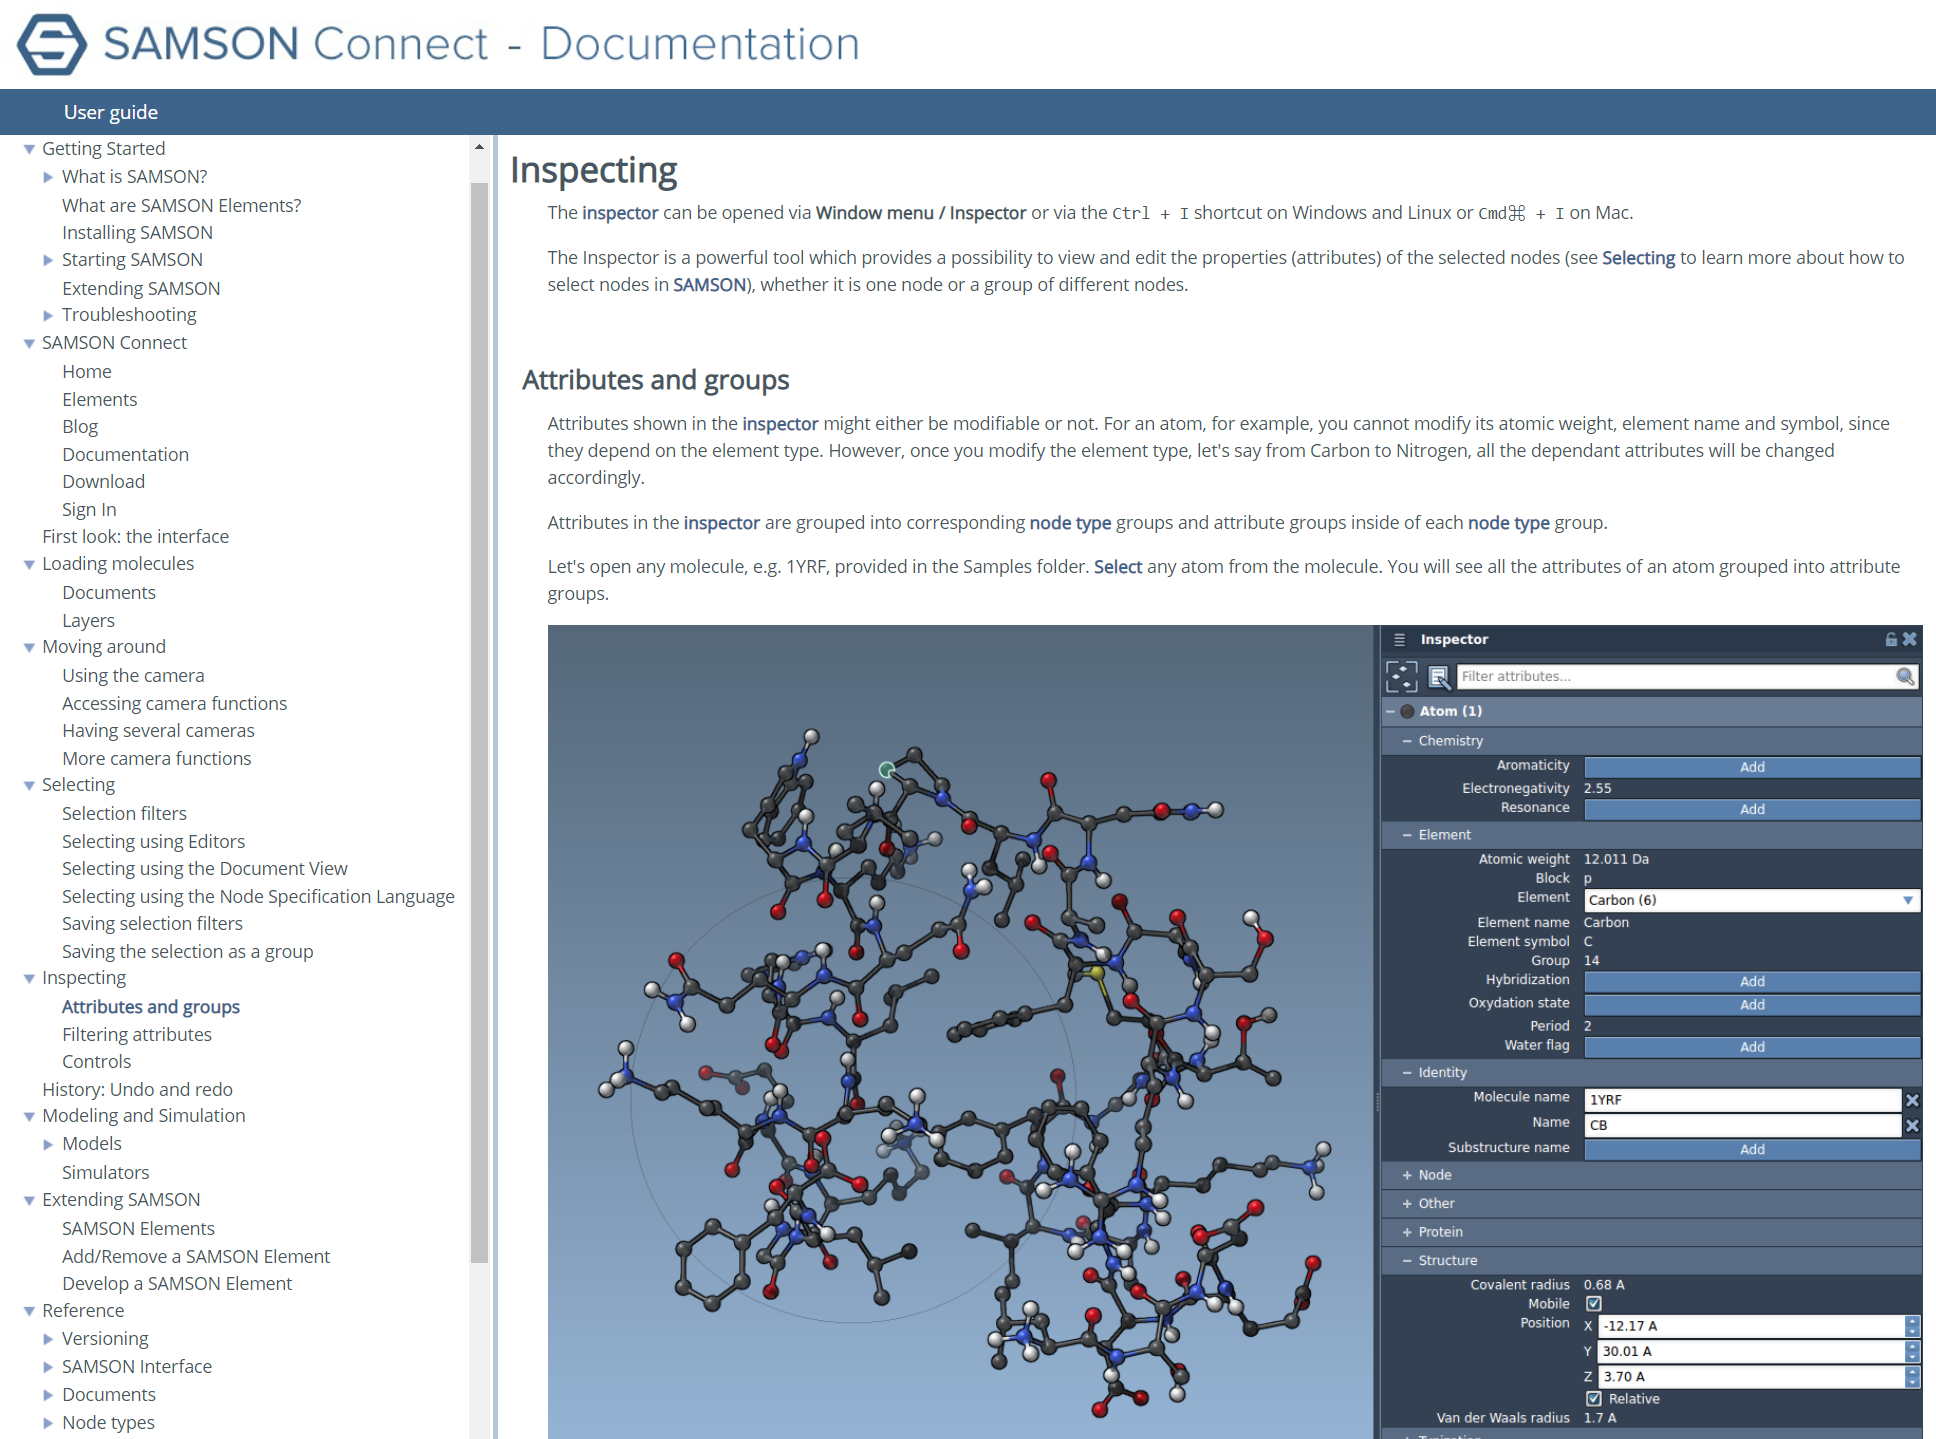Viewport: 1936px width, 1439px height.
Task: Click Add button for Aromaticity
Action: [1752, 767]
